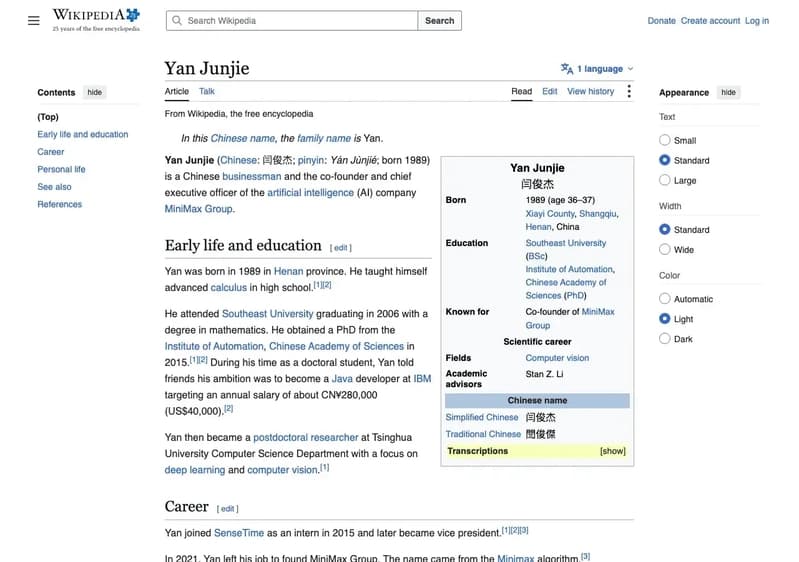Image resolution: width=799 pixels, height=562 pixels.
Task: Select Dark color mode
Action: coord(664,338)
